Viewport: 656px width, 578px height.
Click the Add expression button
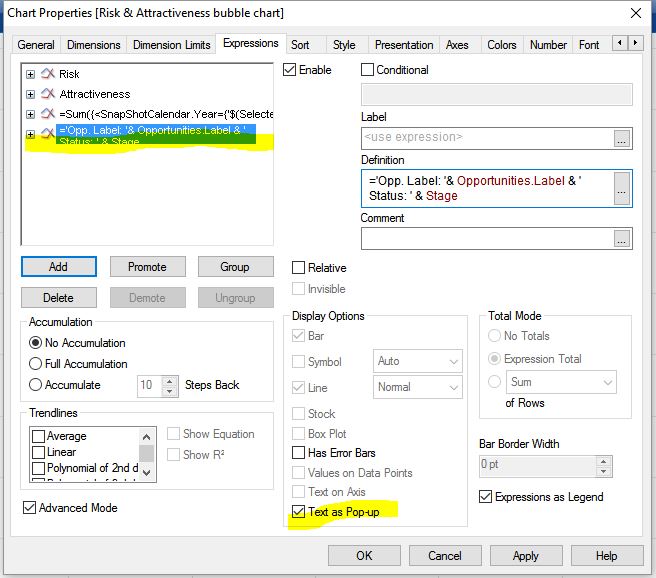click(59, 267)
